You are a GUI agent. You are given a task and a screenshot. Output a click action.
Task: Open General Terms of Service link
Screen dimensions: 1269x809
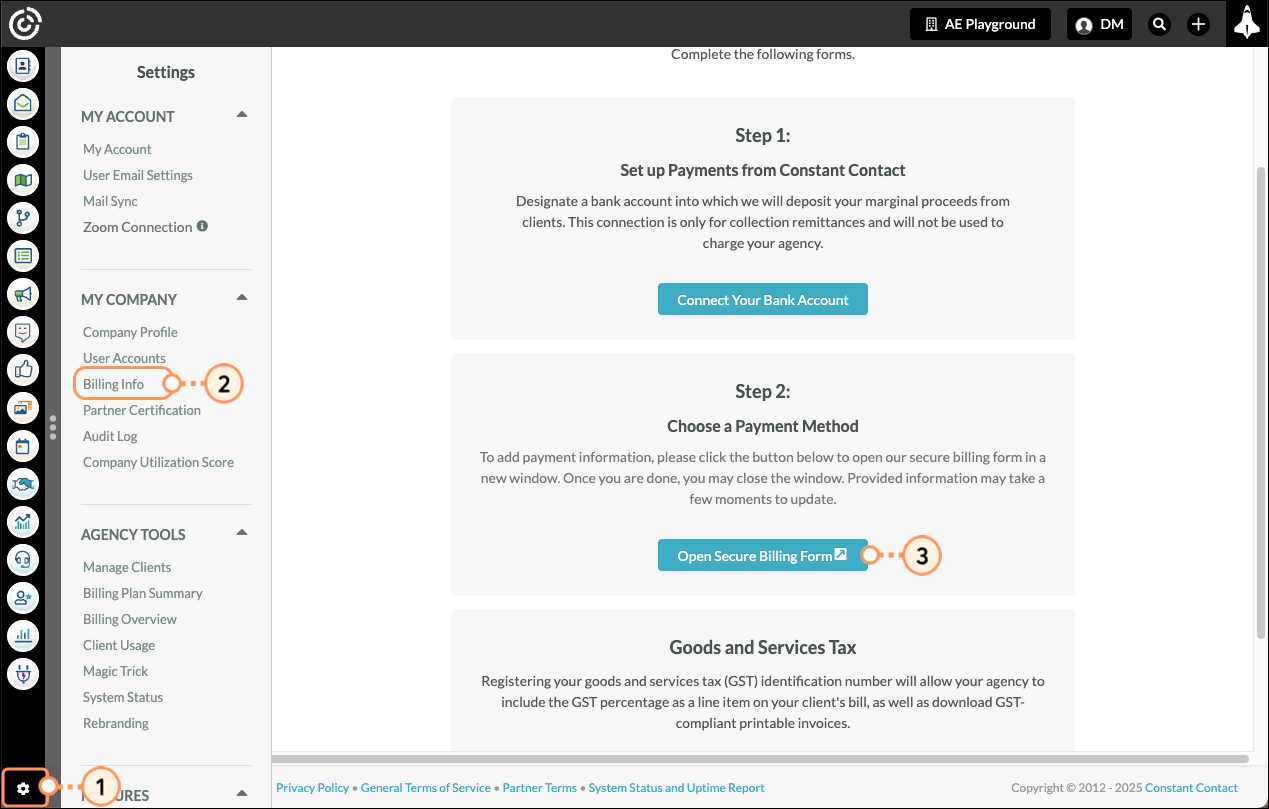[x=426, y=788]
